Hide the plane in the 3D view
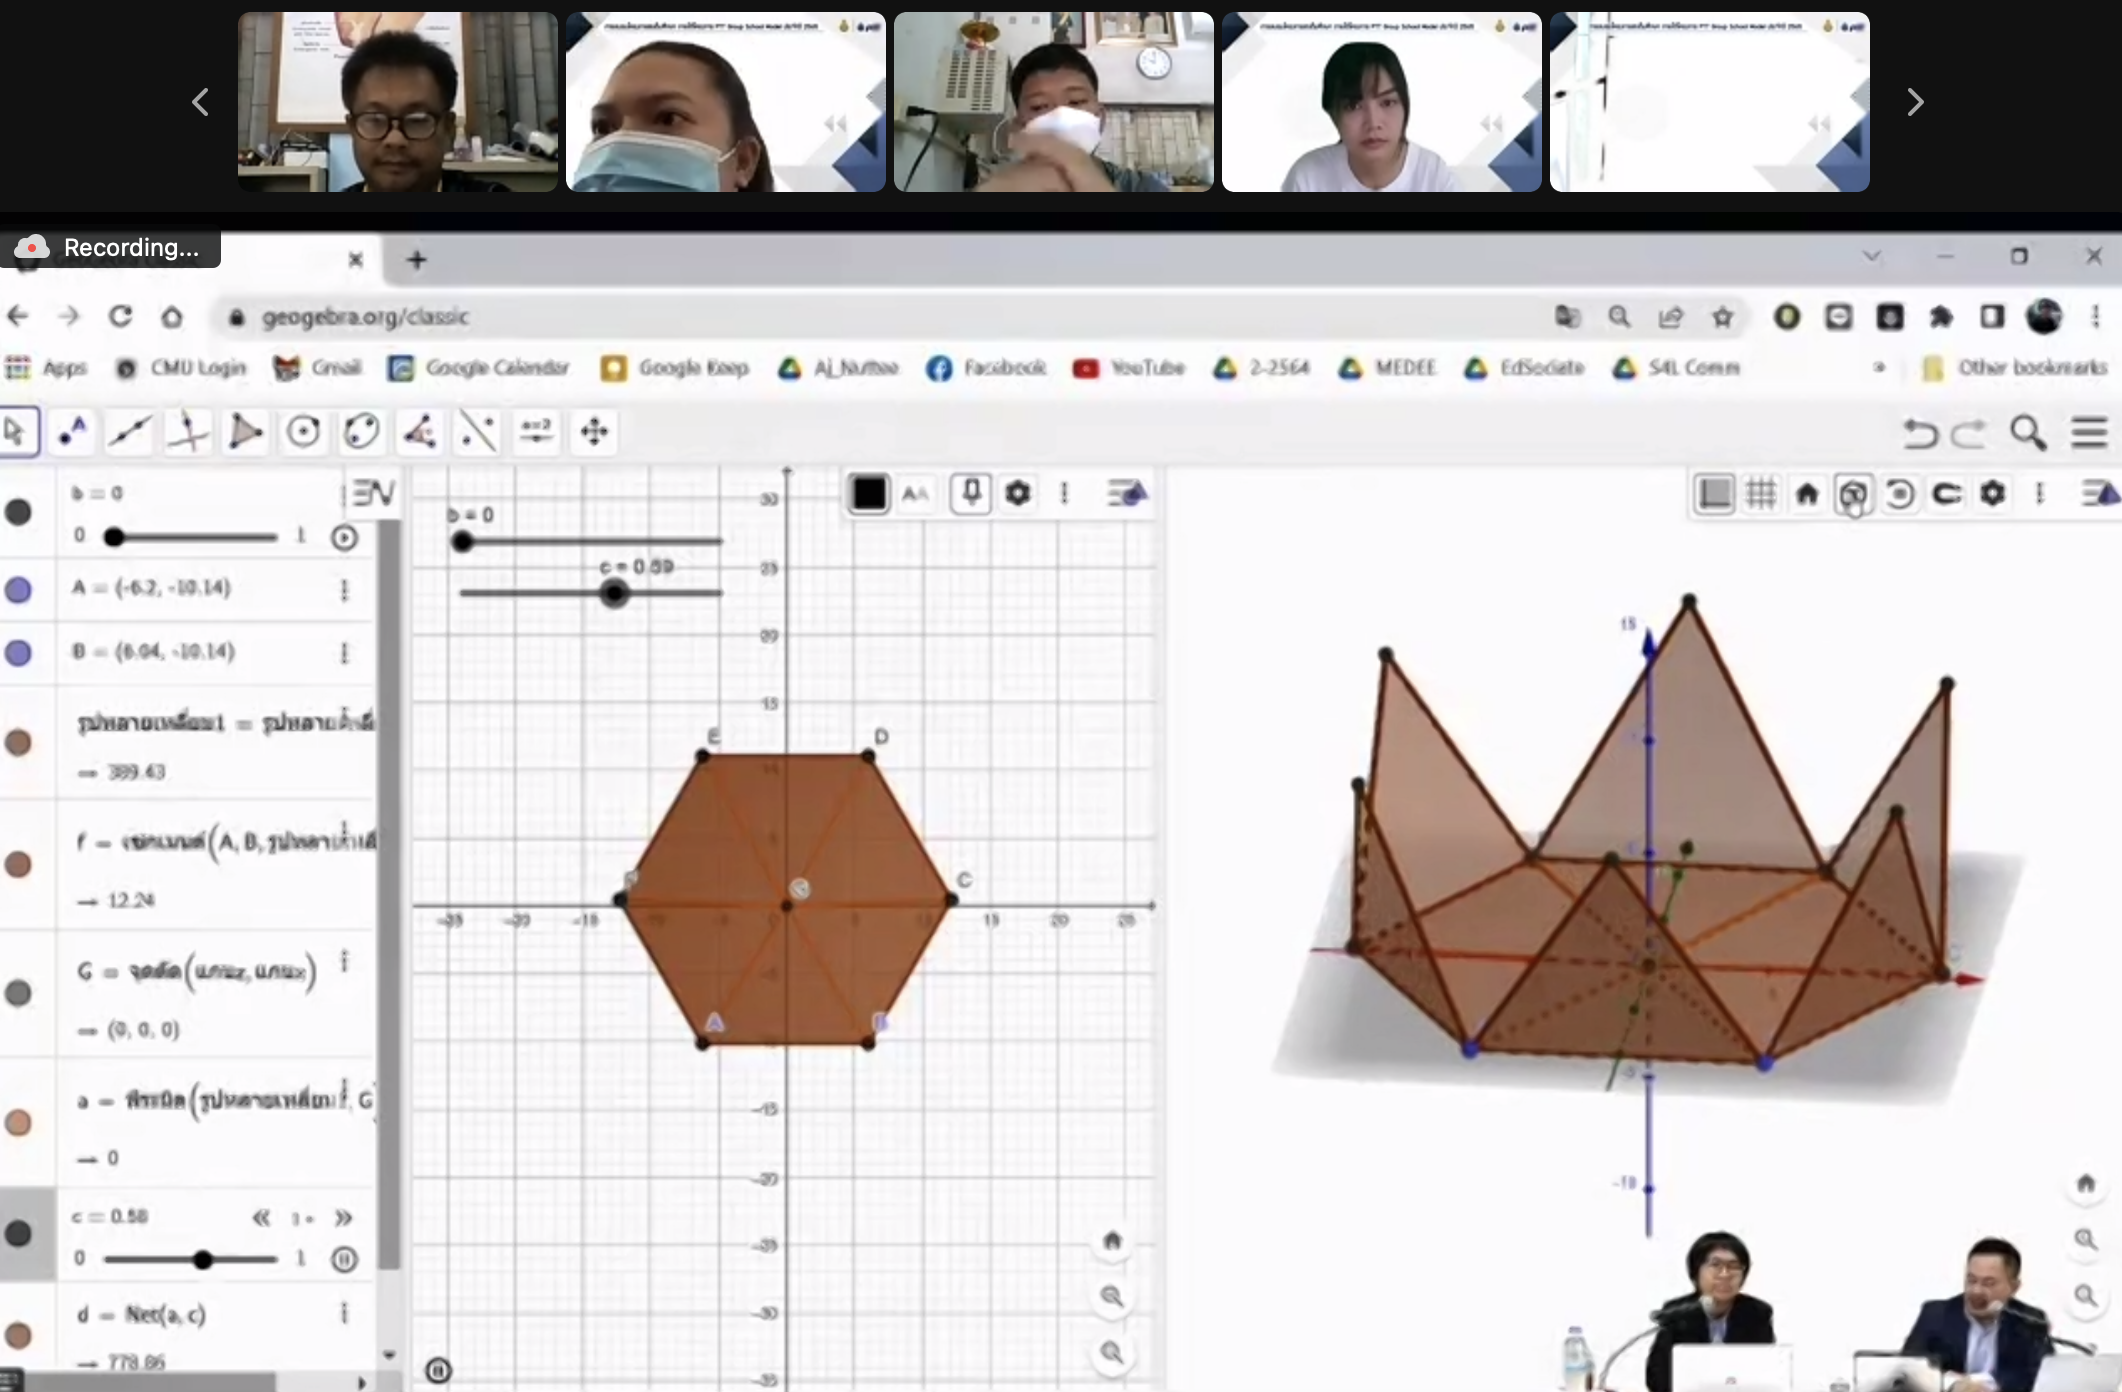Viewport: 2122px width, 1392px height. click(x=1713, y=493)
